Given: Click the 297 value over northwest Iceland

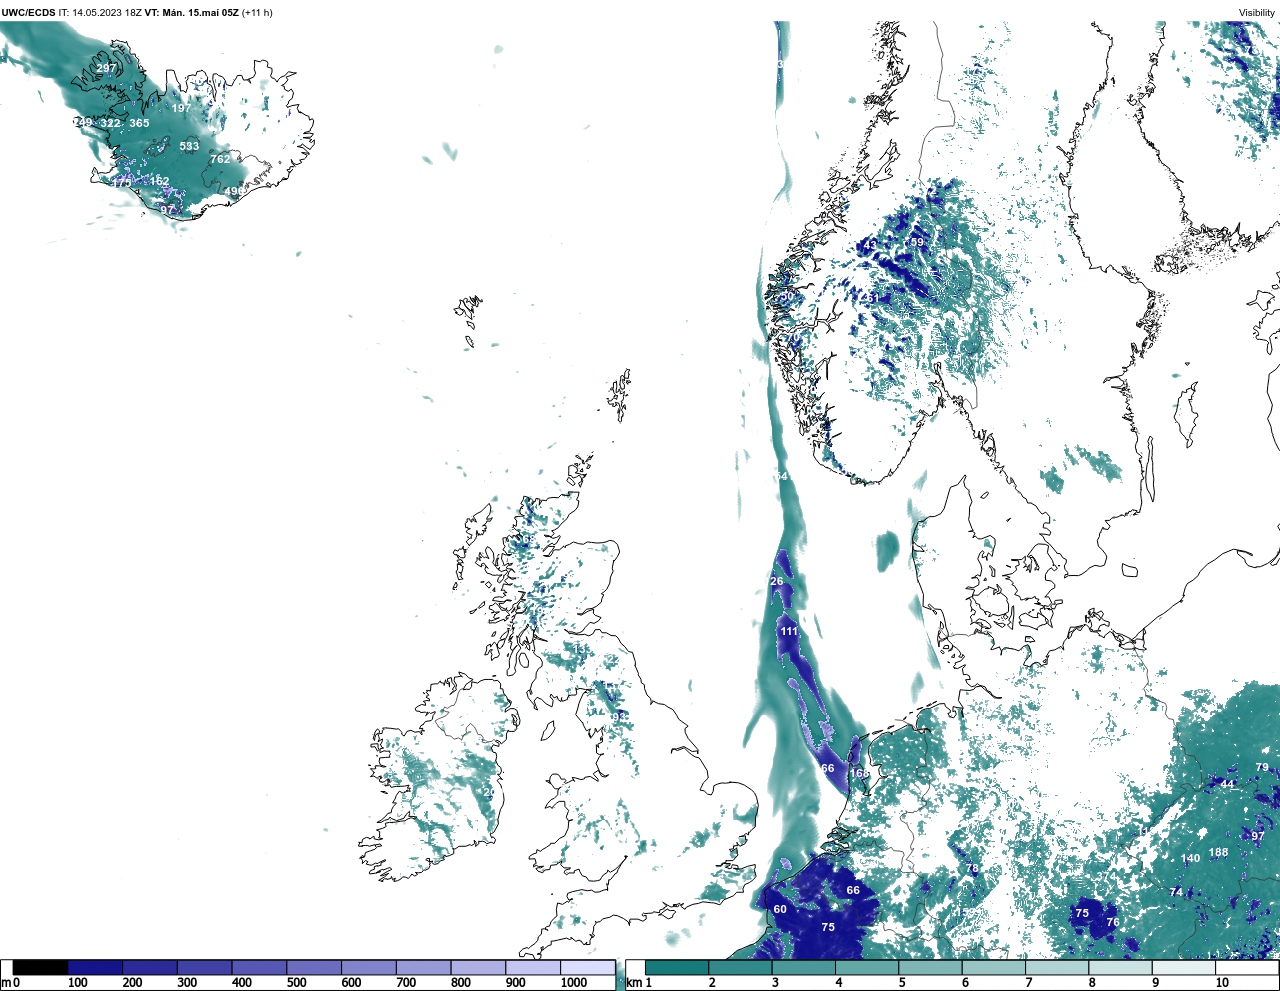Looking at the screenshot, I should 106,68.
